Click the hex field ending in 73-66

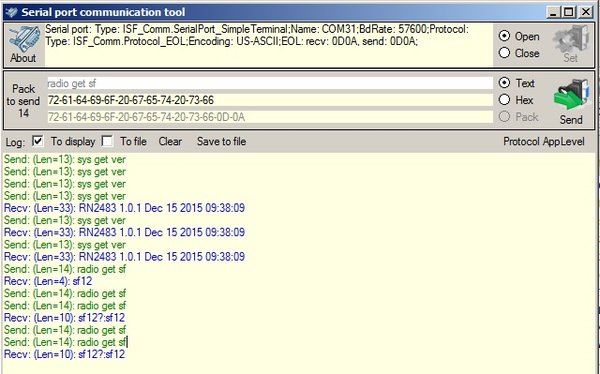point(270,100)
